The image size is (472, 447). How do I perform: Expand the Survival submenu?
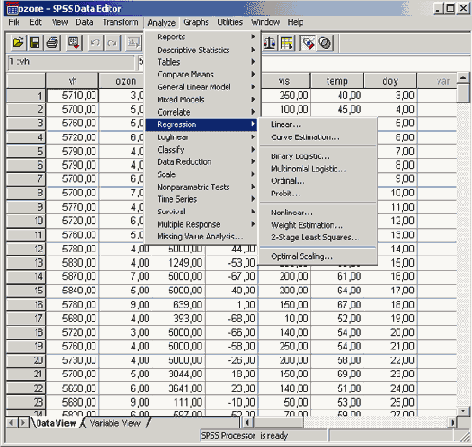point(201,212)
